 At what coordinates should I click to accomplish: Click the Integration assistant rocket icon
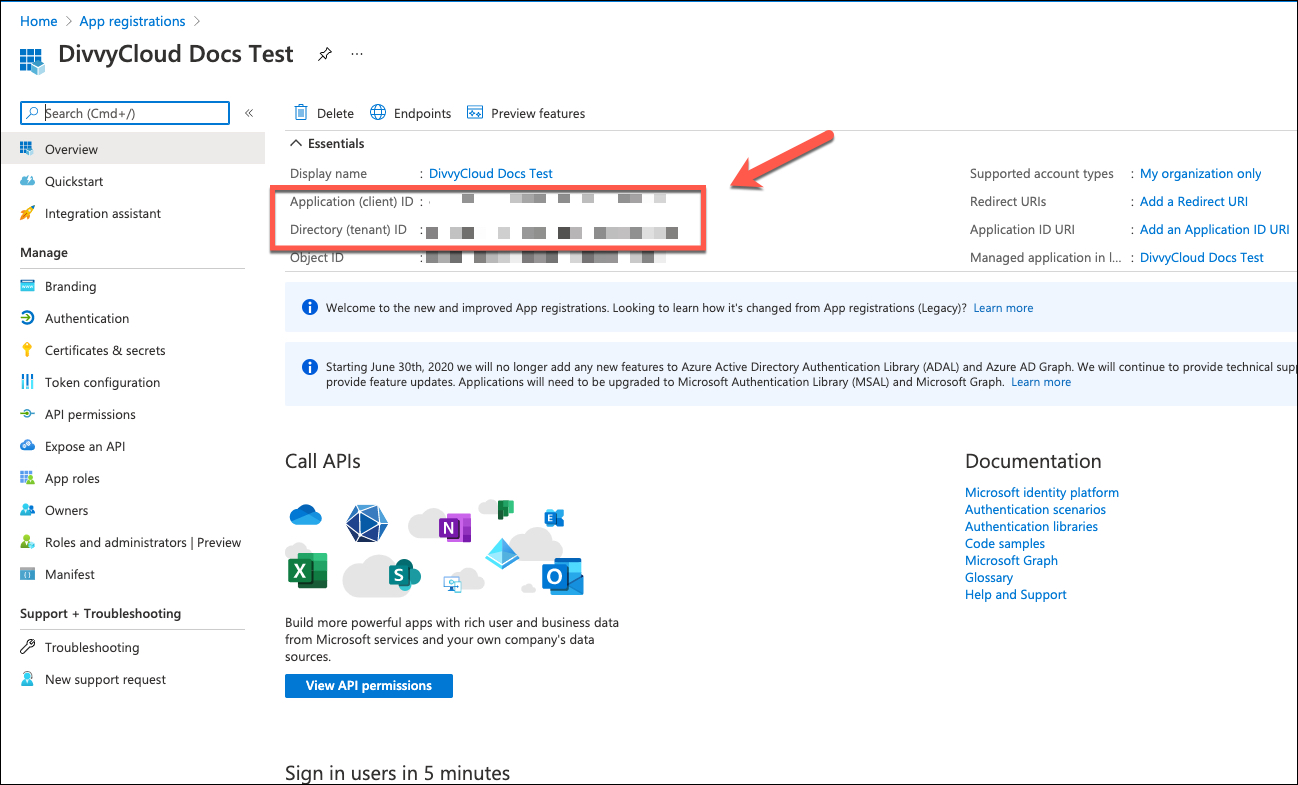(x=27, y=213)
